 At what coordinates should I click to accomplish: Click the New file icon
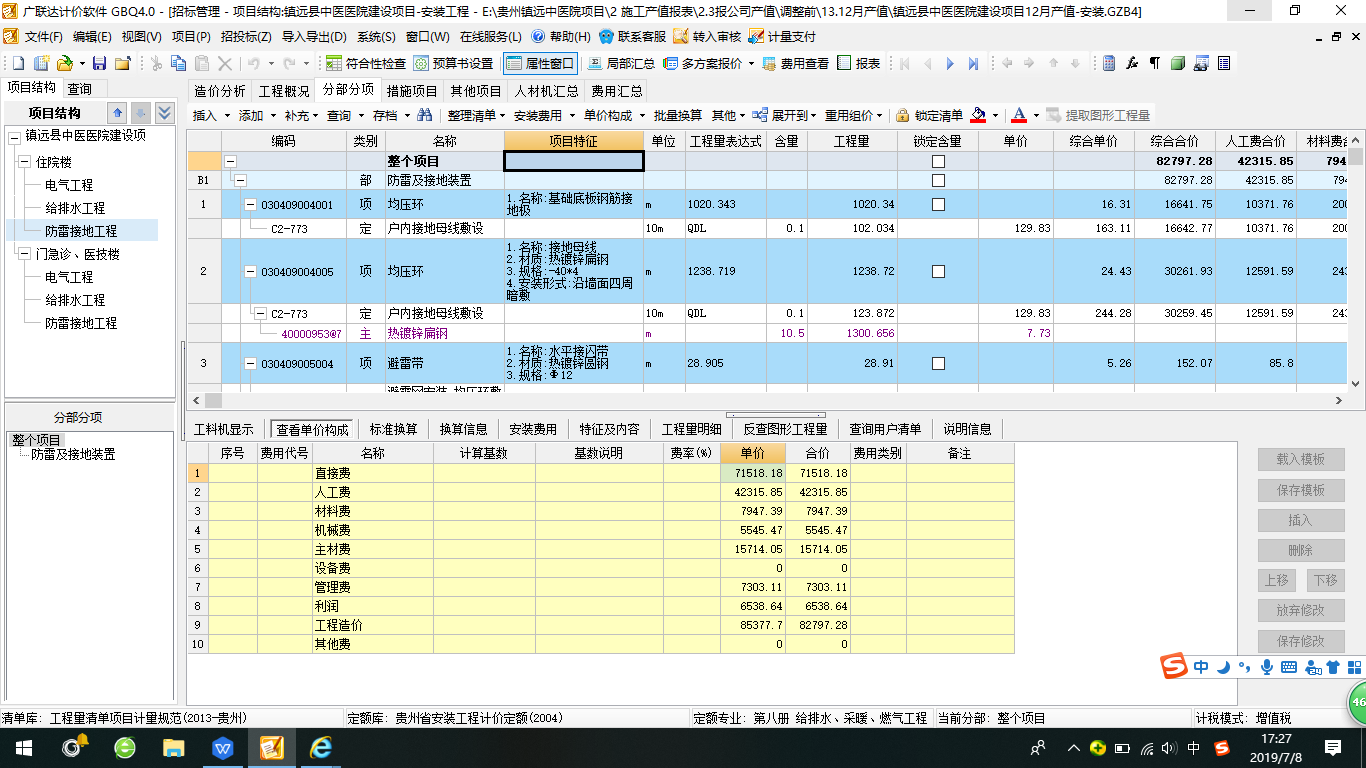coord(17,63)
